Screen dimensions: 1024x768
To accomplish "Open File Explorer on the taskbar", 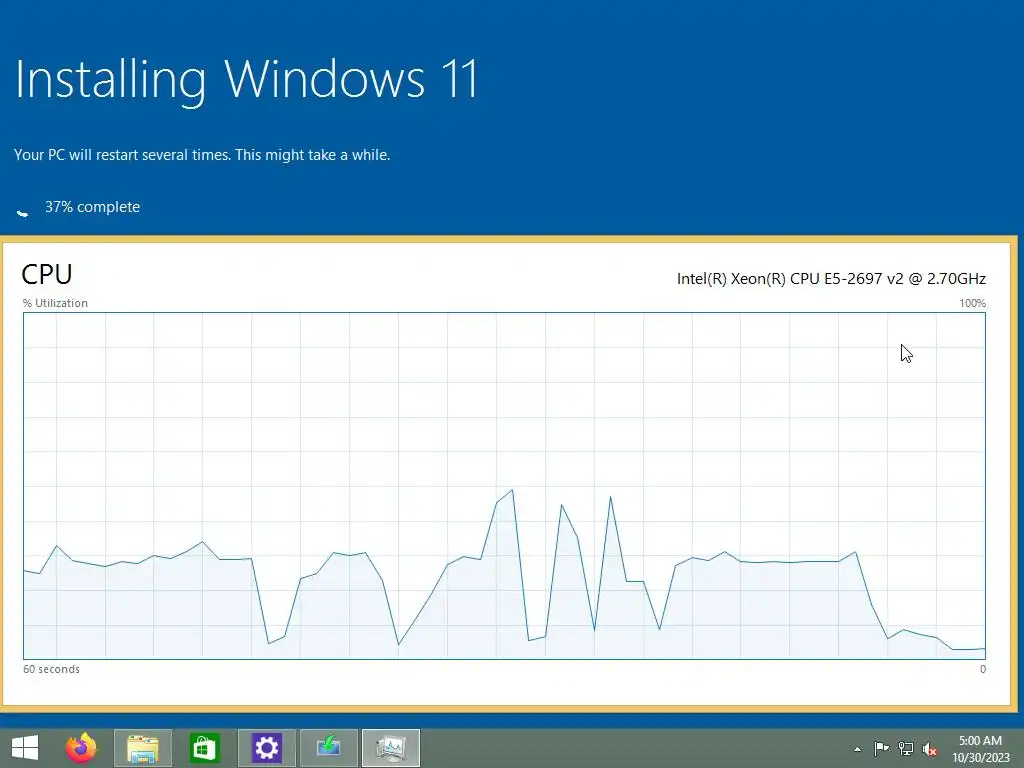I will [x=143, y=748].
